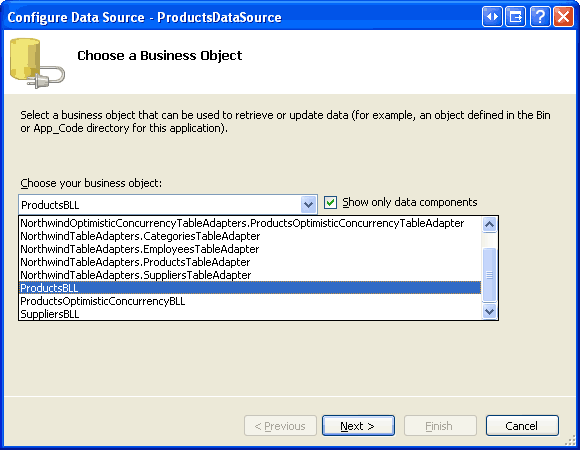Select NorthwindTableAdapters.SuppliersTableAdapter item

pos(250,275)
